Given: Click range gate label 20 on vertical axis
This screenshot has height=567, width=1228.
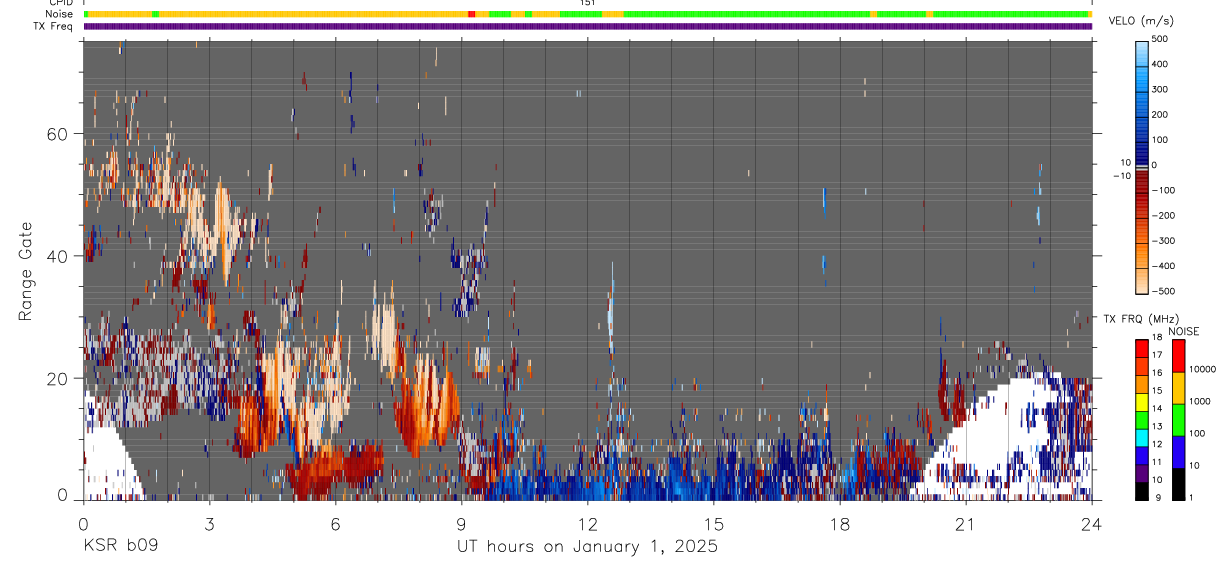Looking at the screenshot, I should (x=58, y=379).
